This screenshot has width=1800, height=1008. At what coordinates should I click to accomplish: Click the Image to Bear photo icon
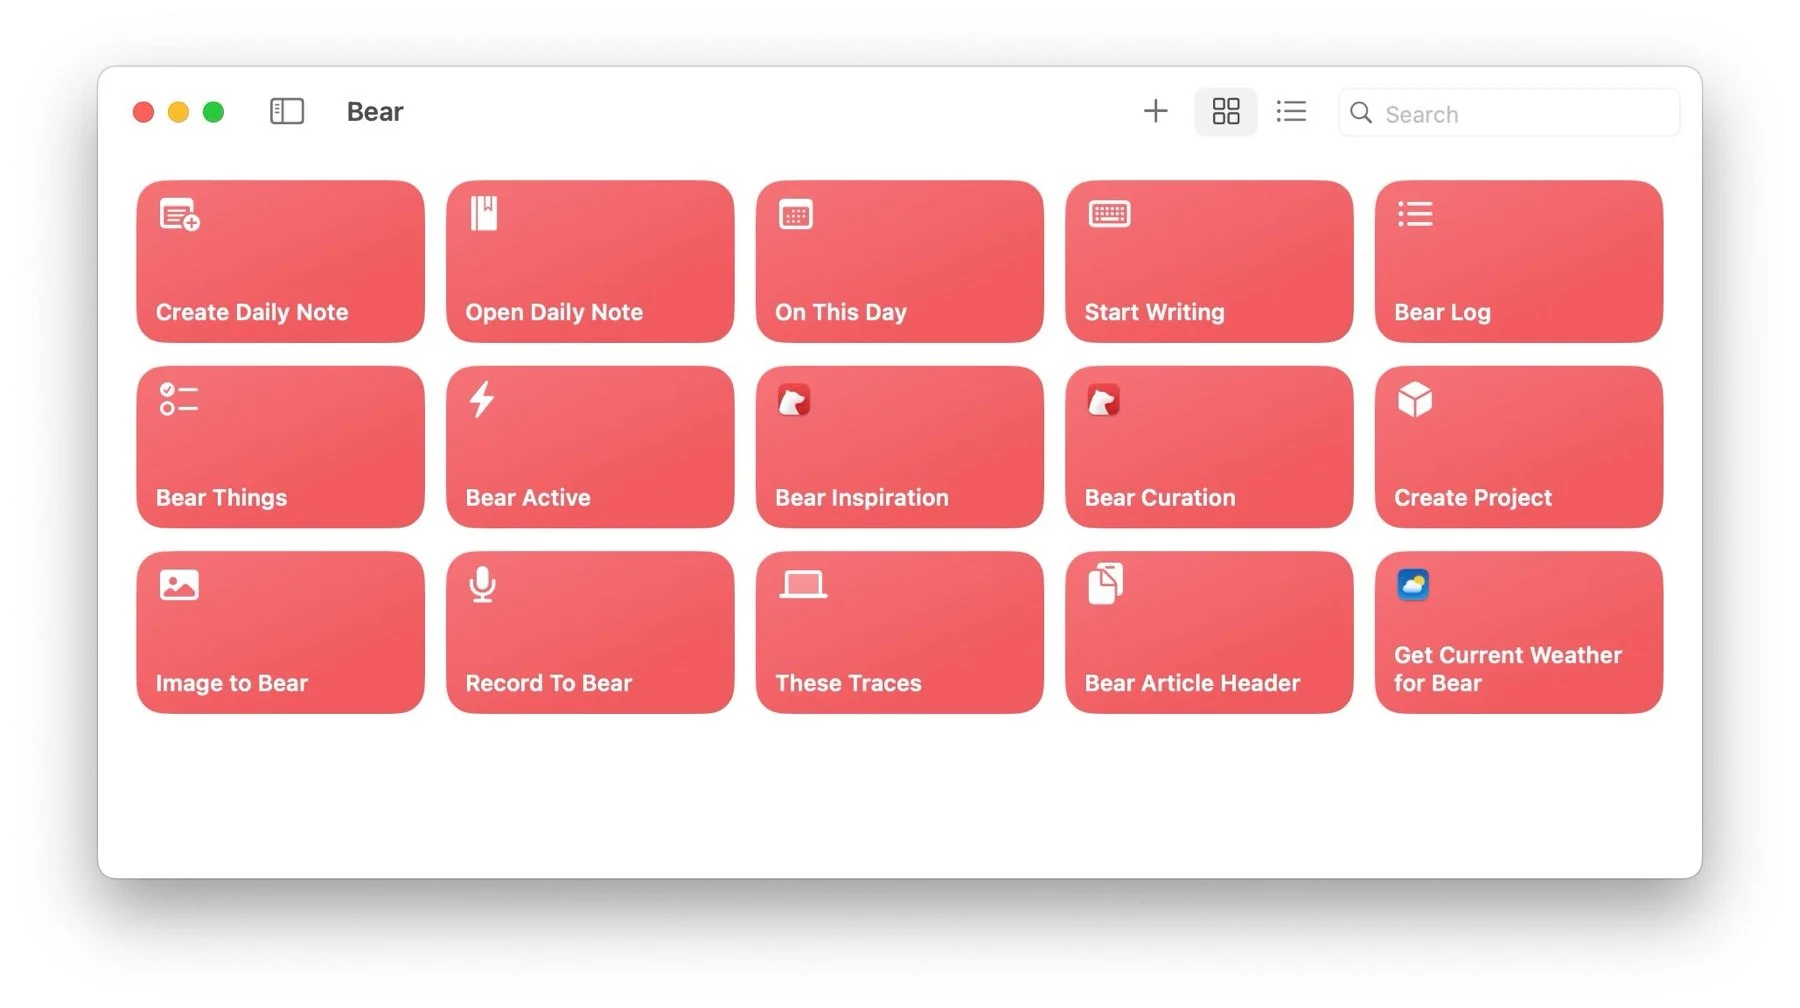(x=179, y=585)
